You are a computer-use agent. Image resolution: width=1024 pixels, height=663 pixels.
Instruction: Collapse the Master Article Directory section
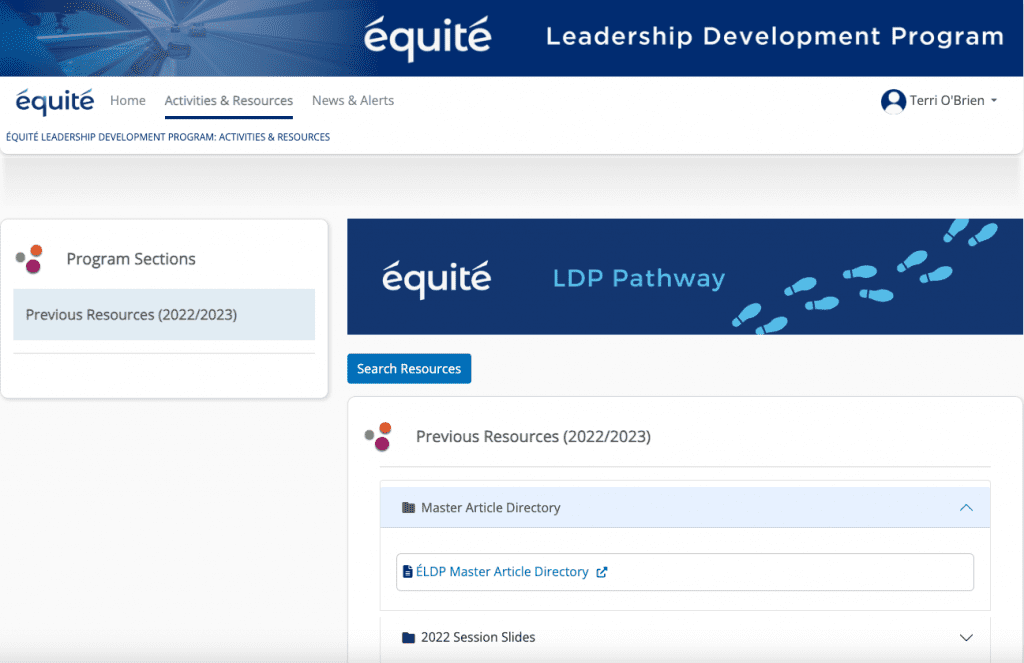684,508
